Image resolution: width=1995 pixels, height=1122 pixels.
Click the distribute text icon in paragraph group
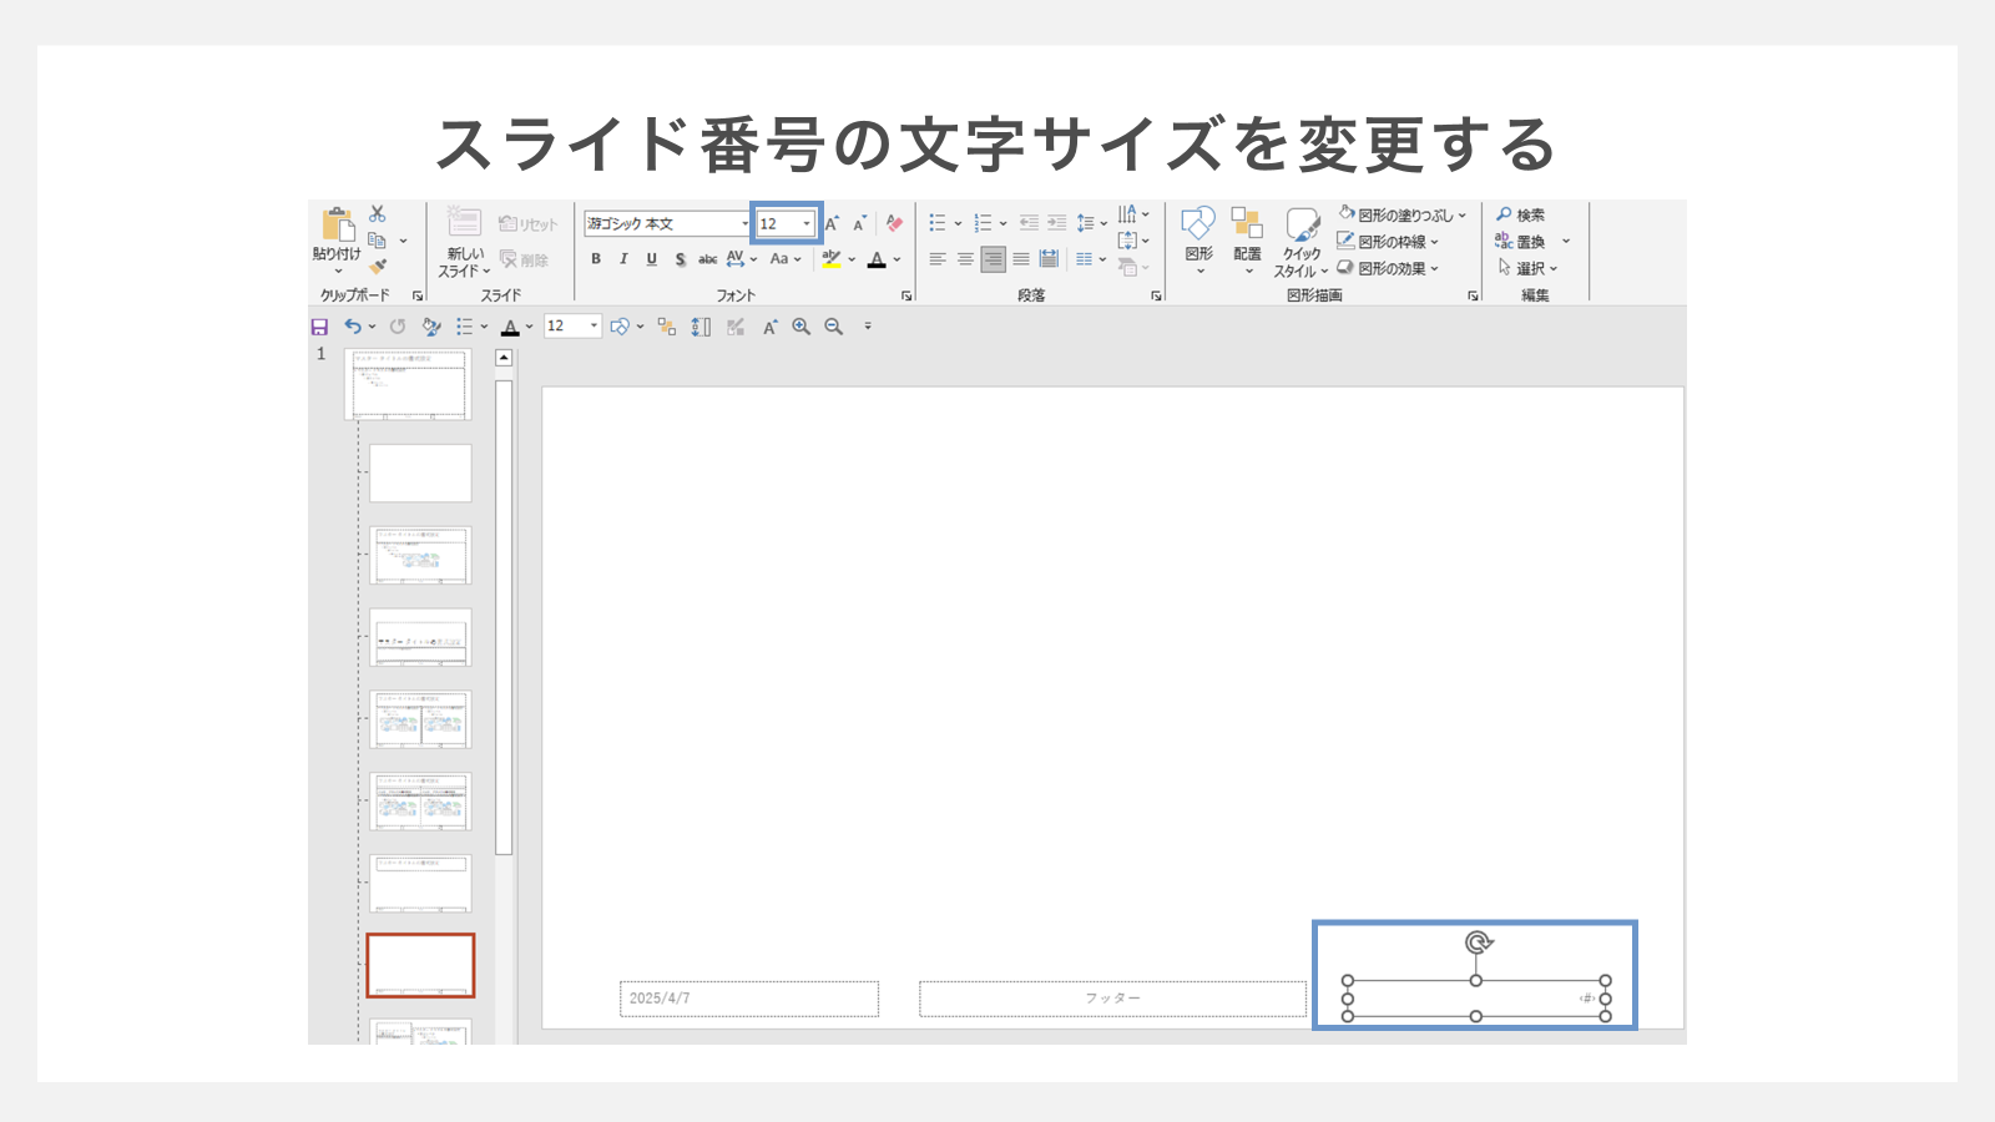[x=1048, y=259]
